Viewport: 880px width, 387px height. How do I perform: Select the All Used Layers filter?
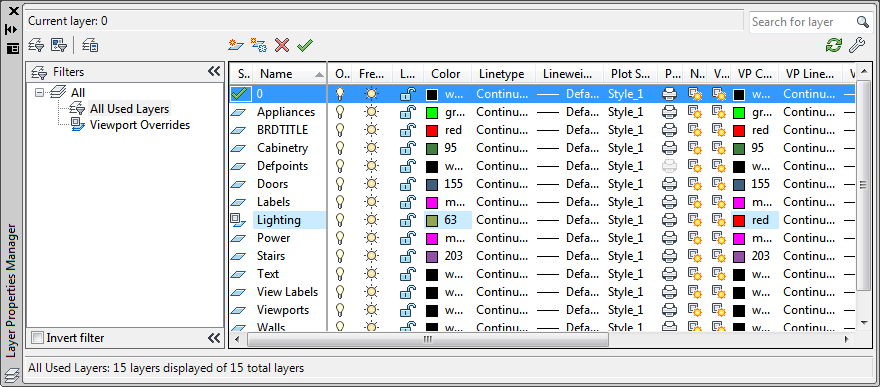click(x=130, y=109)
